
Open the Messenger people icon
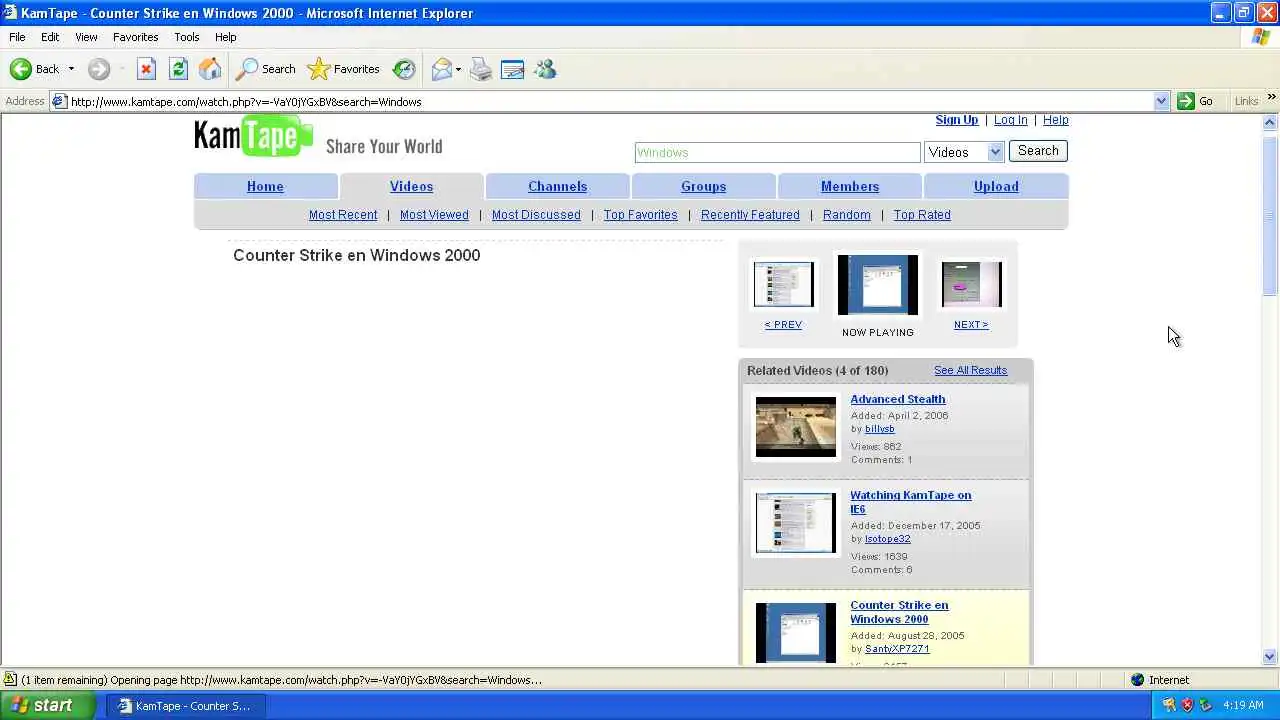(545, 69)
